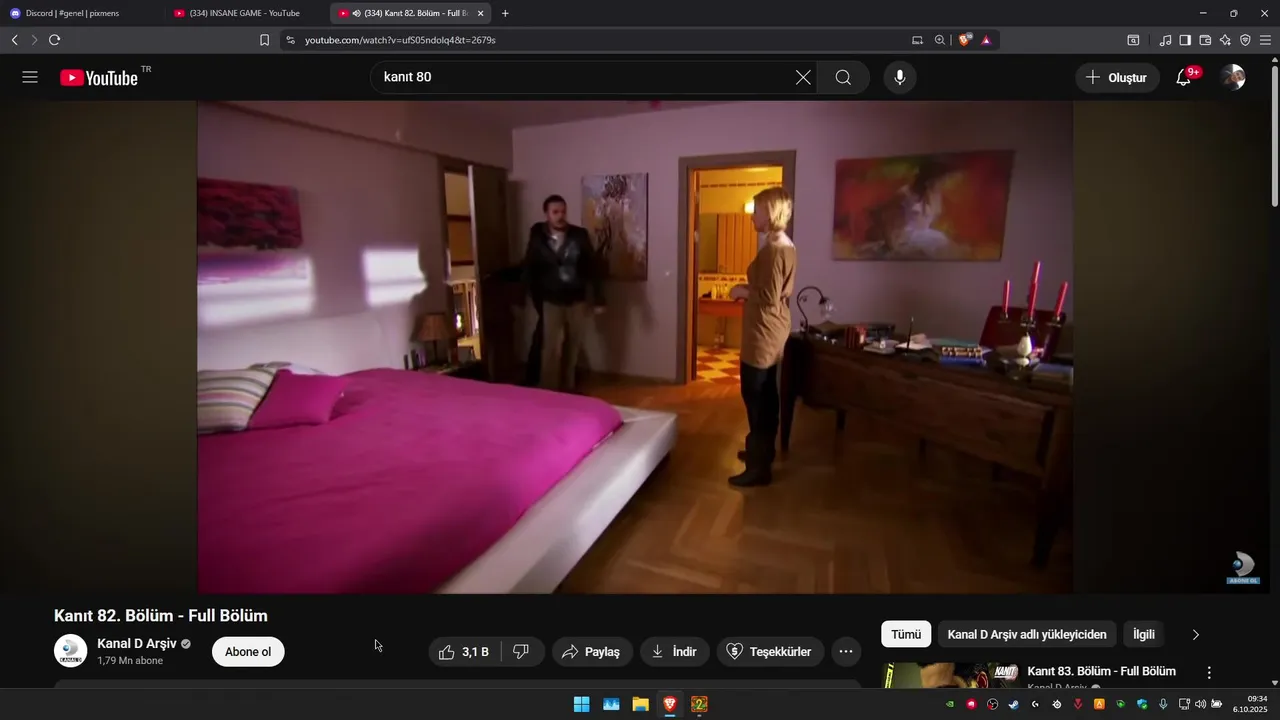Open the Steam tray icon

tap(1013, 704)
